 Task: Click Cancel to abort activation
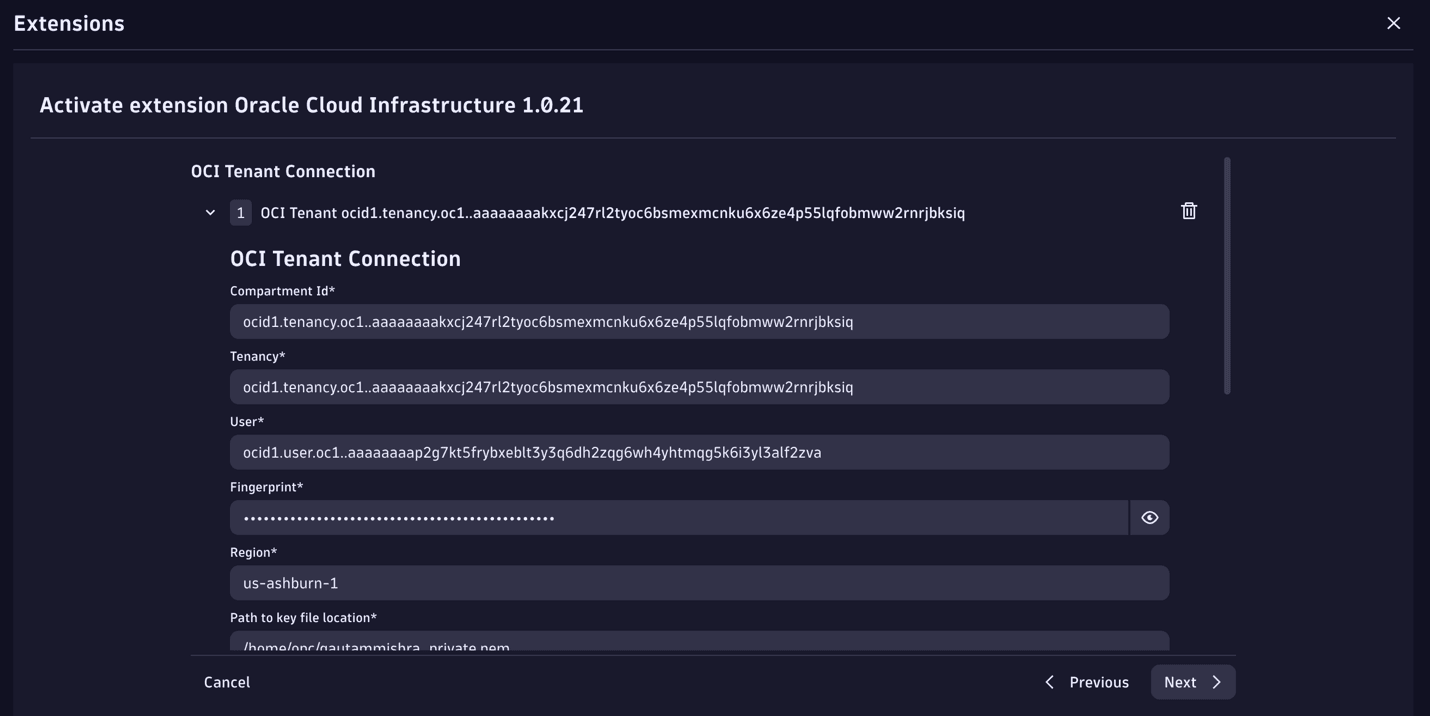(x=227, y=679)
